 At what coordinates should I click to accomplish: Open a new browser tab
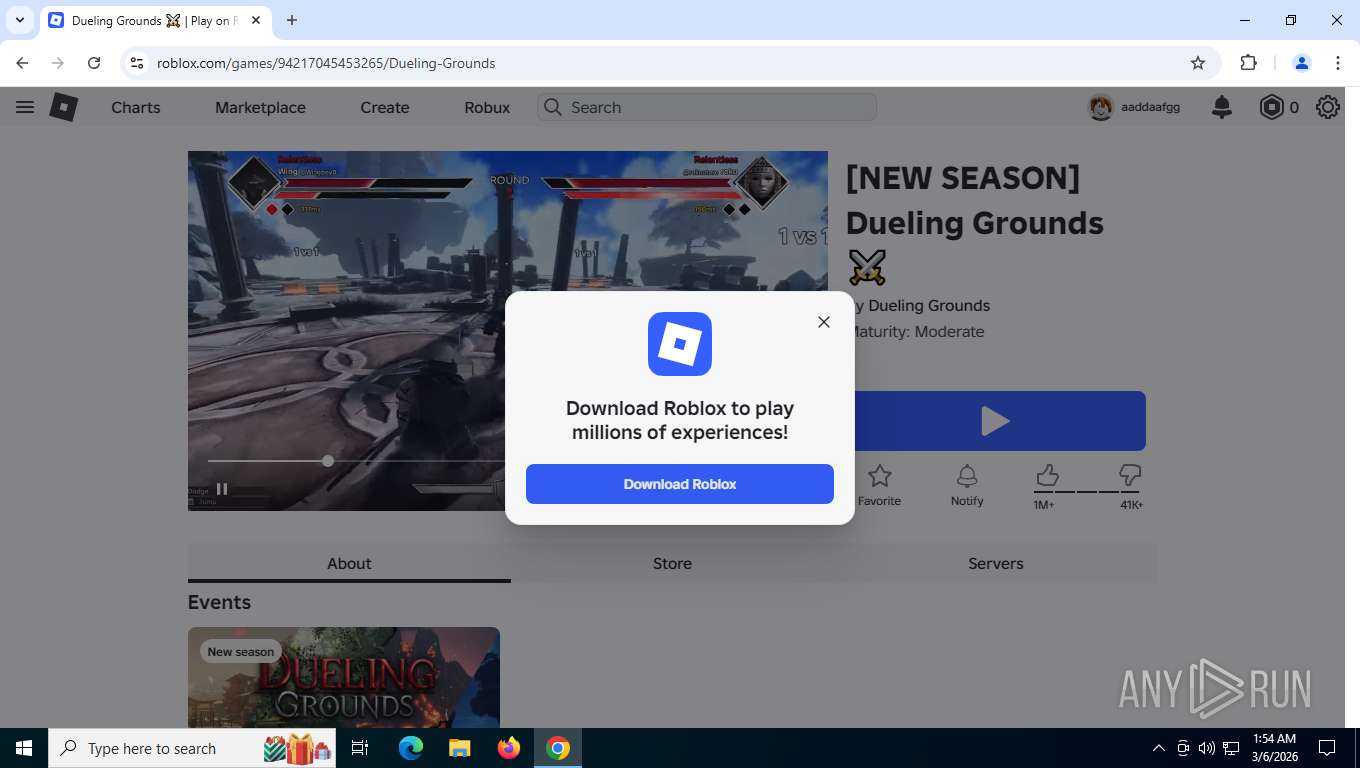pos(292,20)
